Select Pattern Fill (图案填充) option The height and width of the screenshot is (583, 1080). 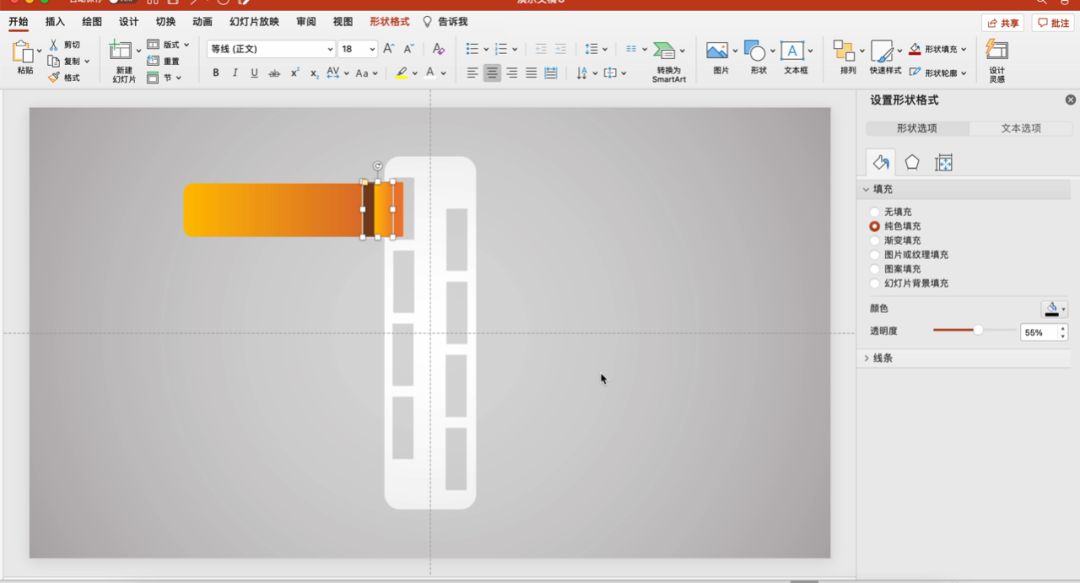coord(875,269)
